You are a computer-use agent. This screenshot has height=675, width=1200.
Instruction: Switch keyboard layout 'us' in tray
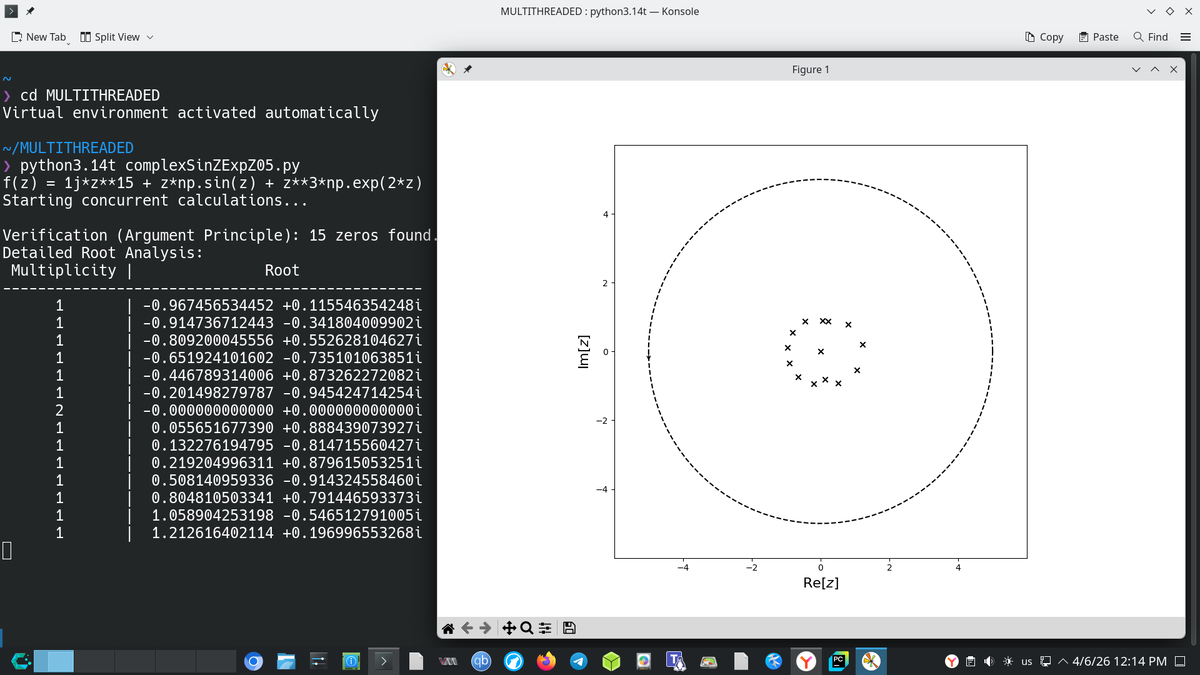pos(1027,661)
